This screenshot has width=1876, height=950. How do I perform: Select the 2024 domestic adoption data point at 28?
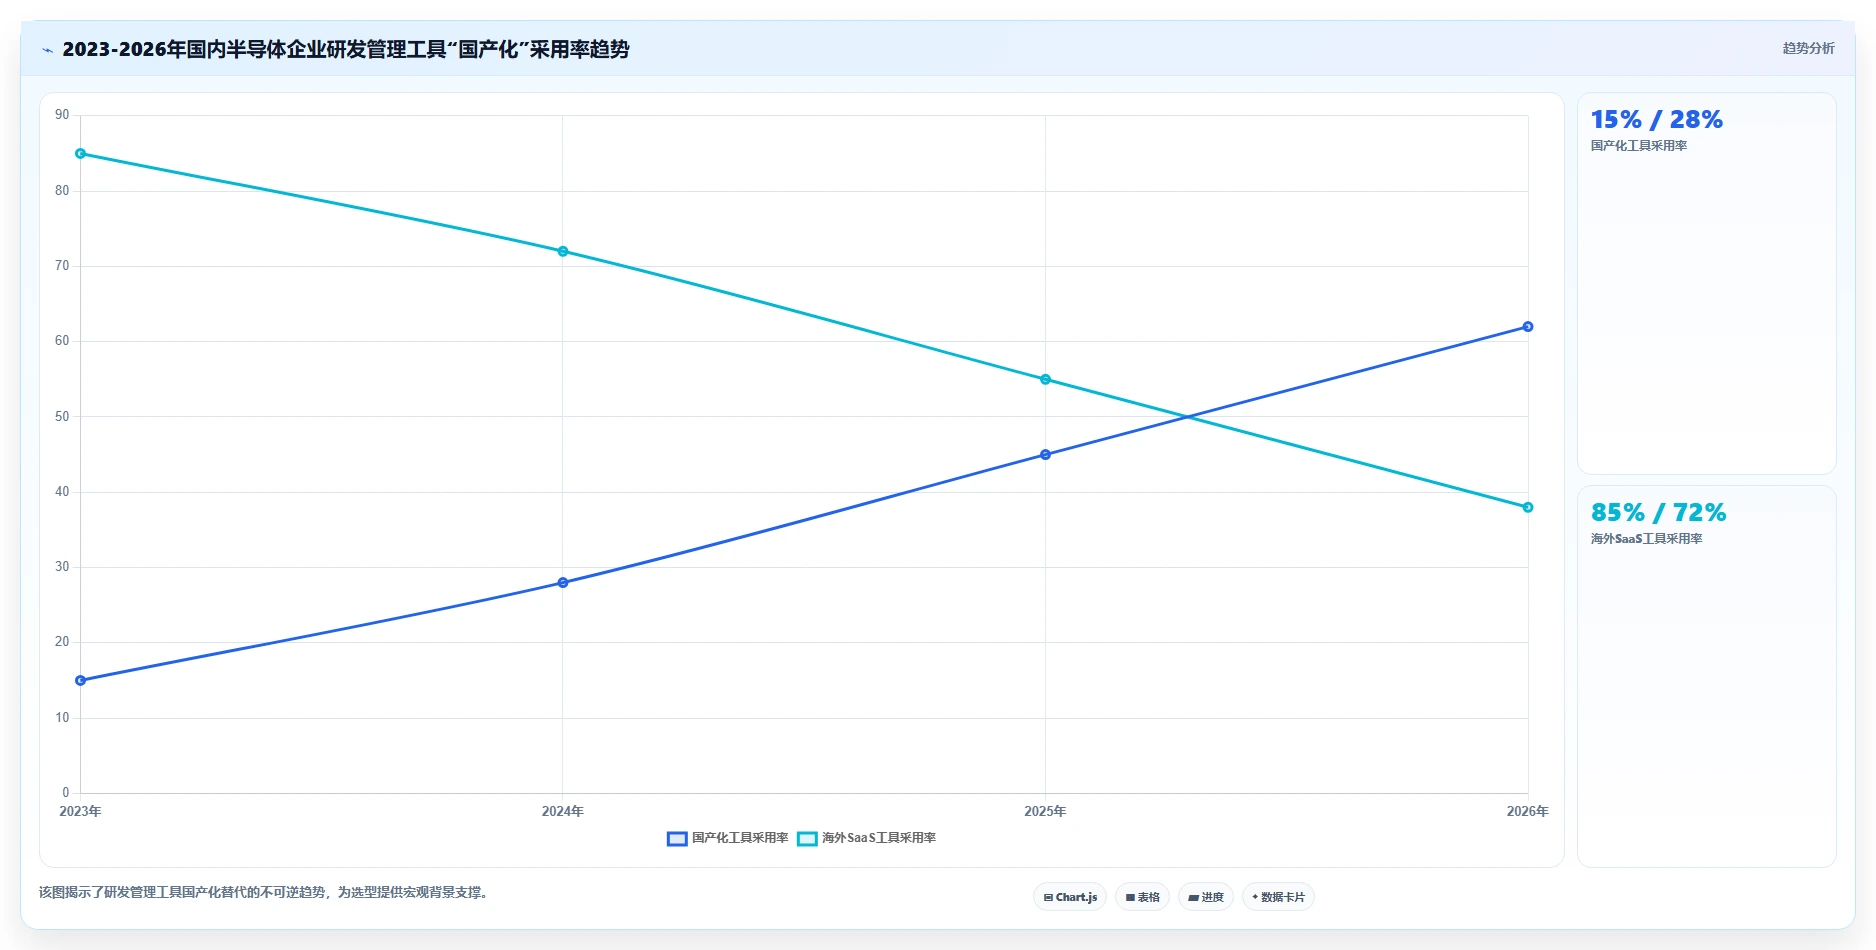click(x=563, y=583)
